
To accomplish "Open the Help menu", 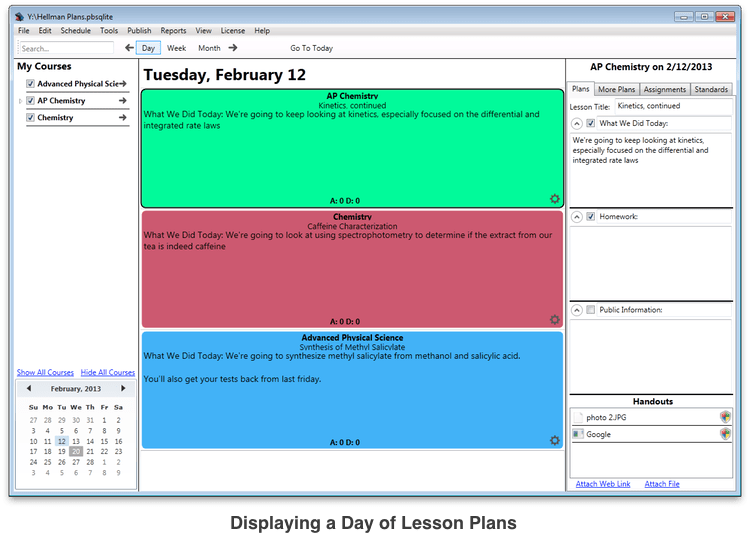I will click(262, 31).
